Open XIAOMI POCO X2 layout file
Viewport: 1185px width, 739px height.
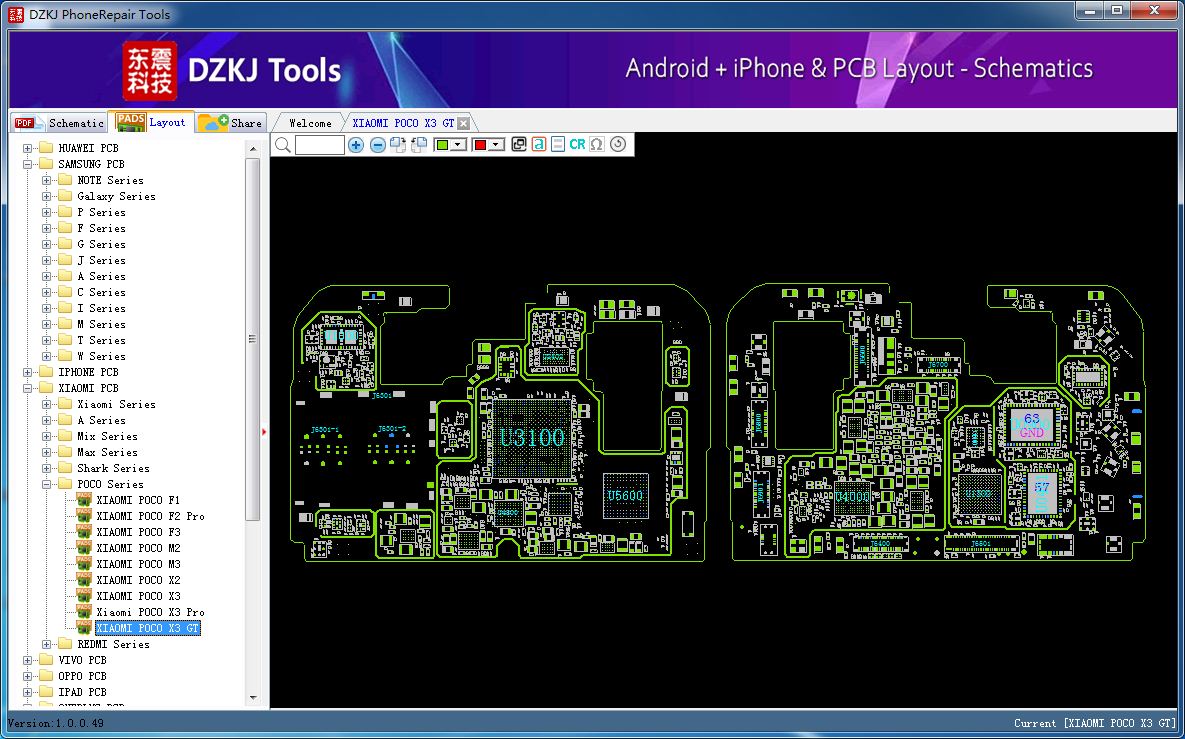[x=138, y=580]
